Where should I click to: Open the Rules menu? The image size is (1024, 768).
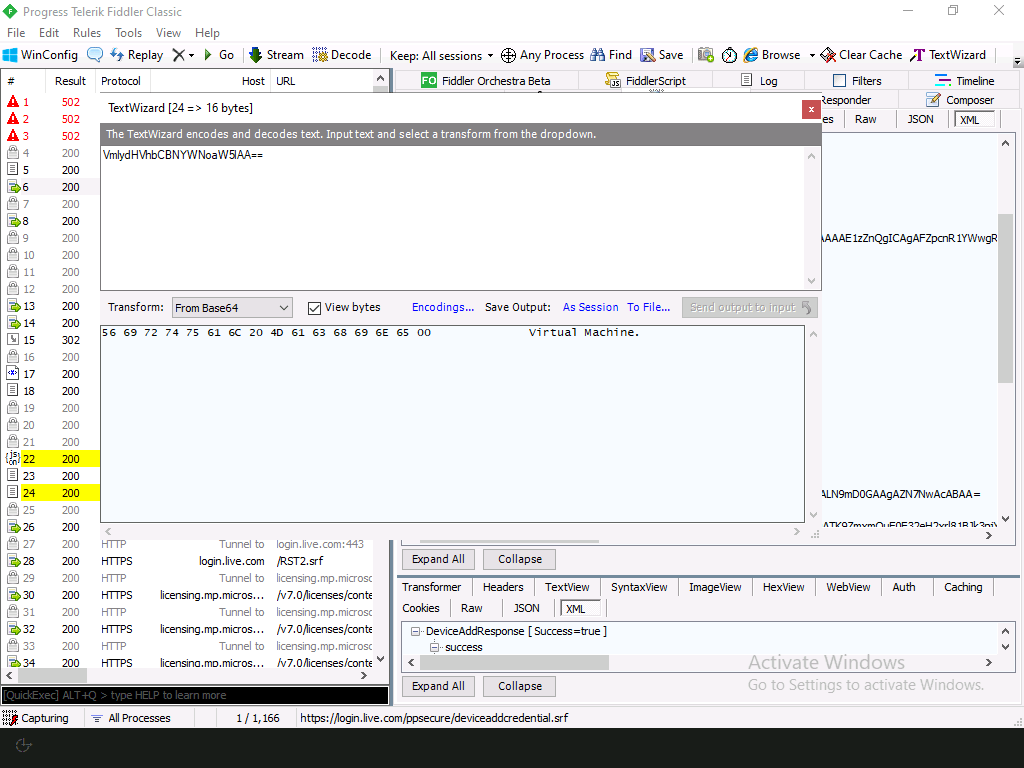pos(86,32)
